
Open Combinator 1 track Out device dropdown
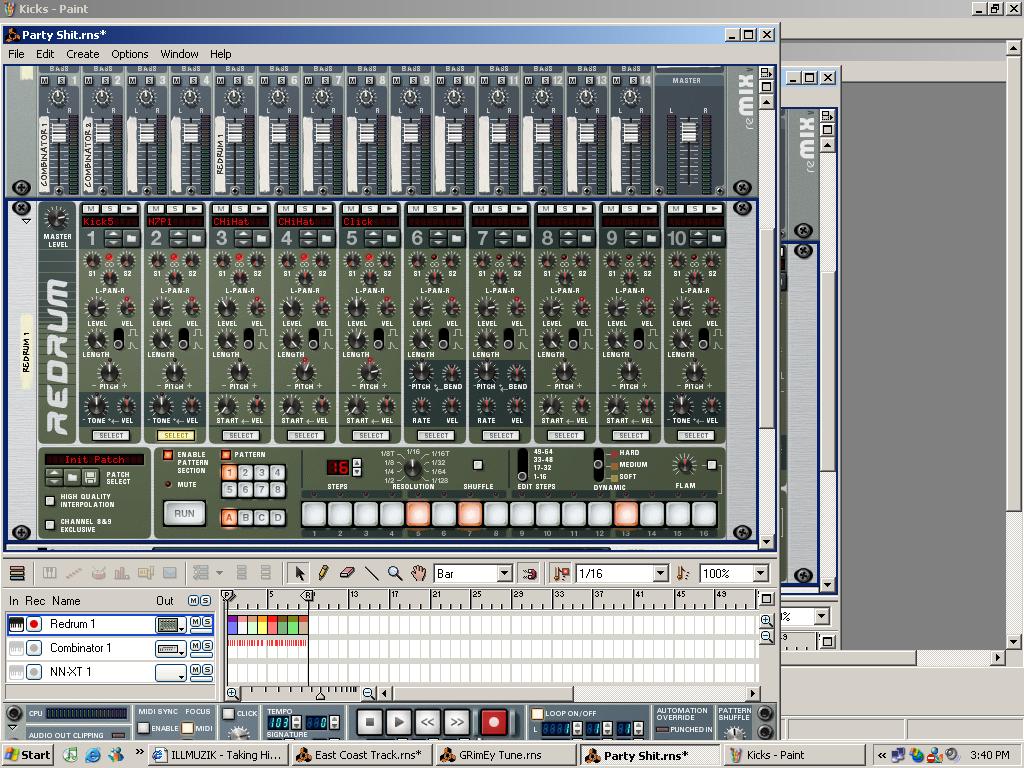(x=171, y=648)
